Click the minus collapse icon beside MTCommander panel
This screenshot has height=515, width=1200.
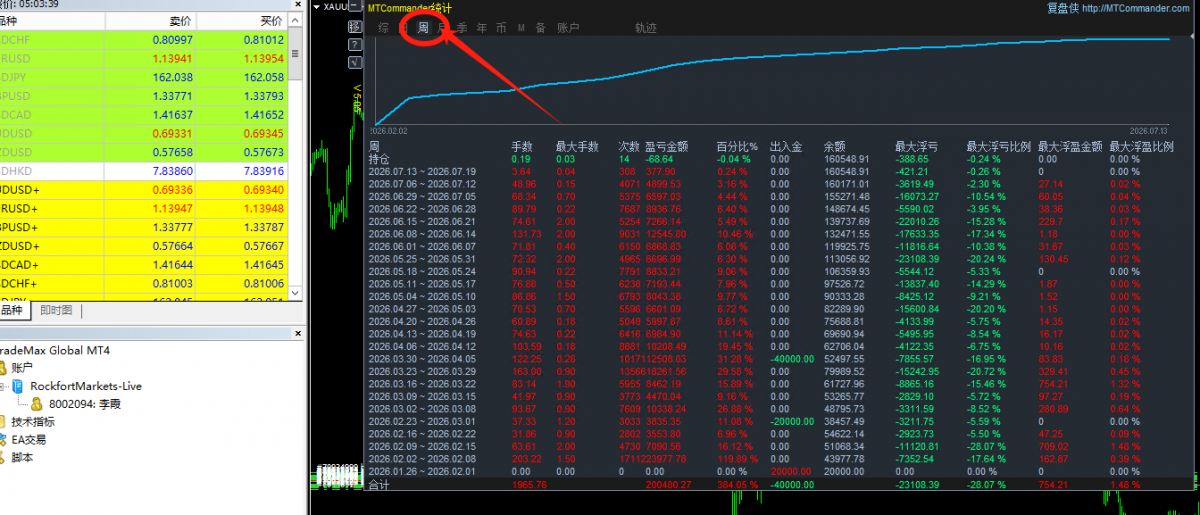355,6
